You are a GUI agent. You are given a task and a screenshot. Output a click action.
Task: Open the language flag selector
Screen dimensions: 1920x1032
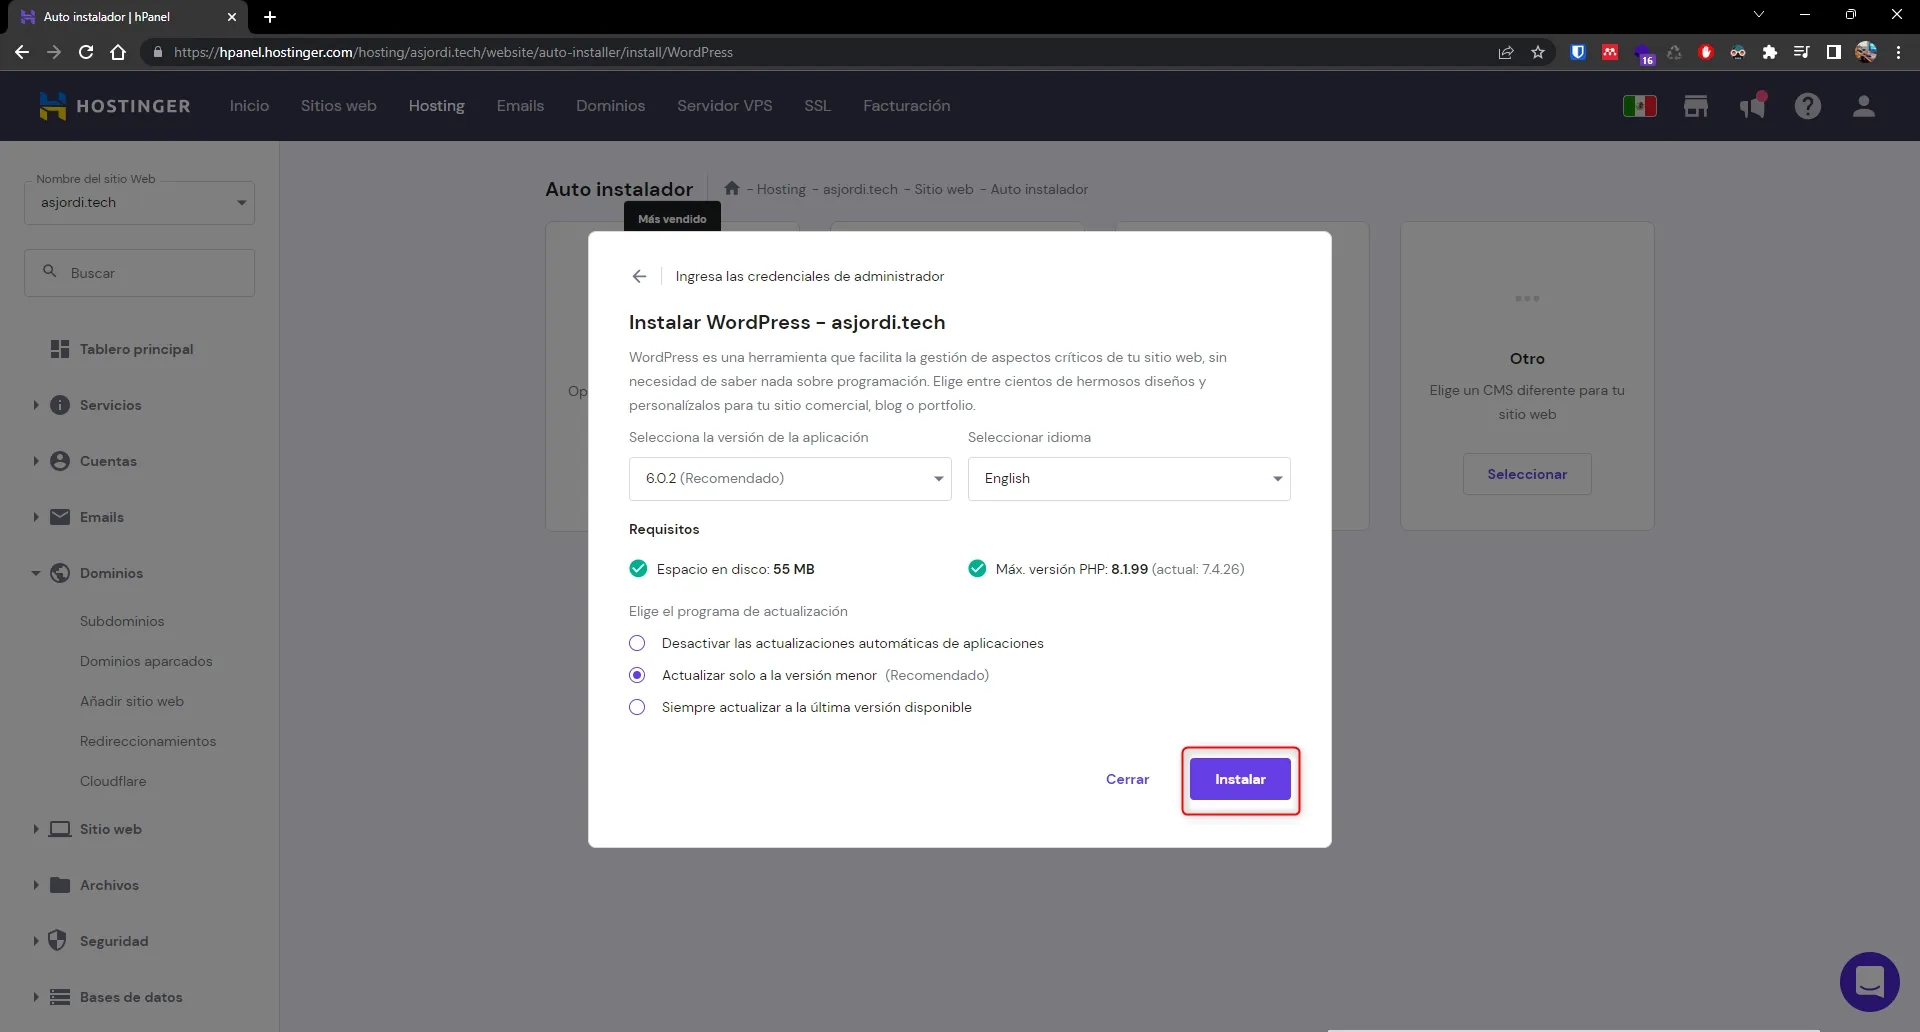click(1640, 106)
